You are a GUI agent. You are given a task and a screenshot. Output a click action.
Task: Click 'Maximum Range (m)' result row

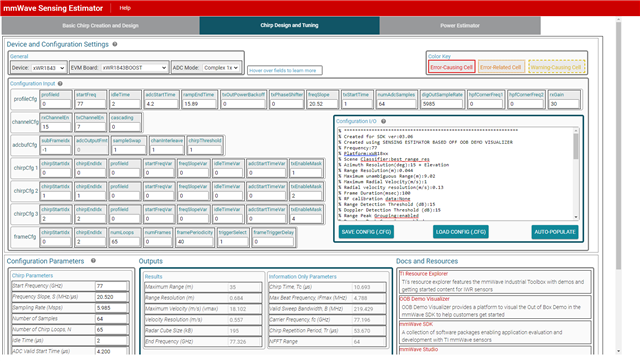203,287
